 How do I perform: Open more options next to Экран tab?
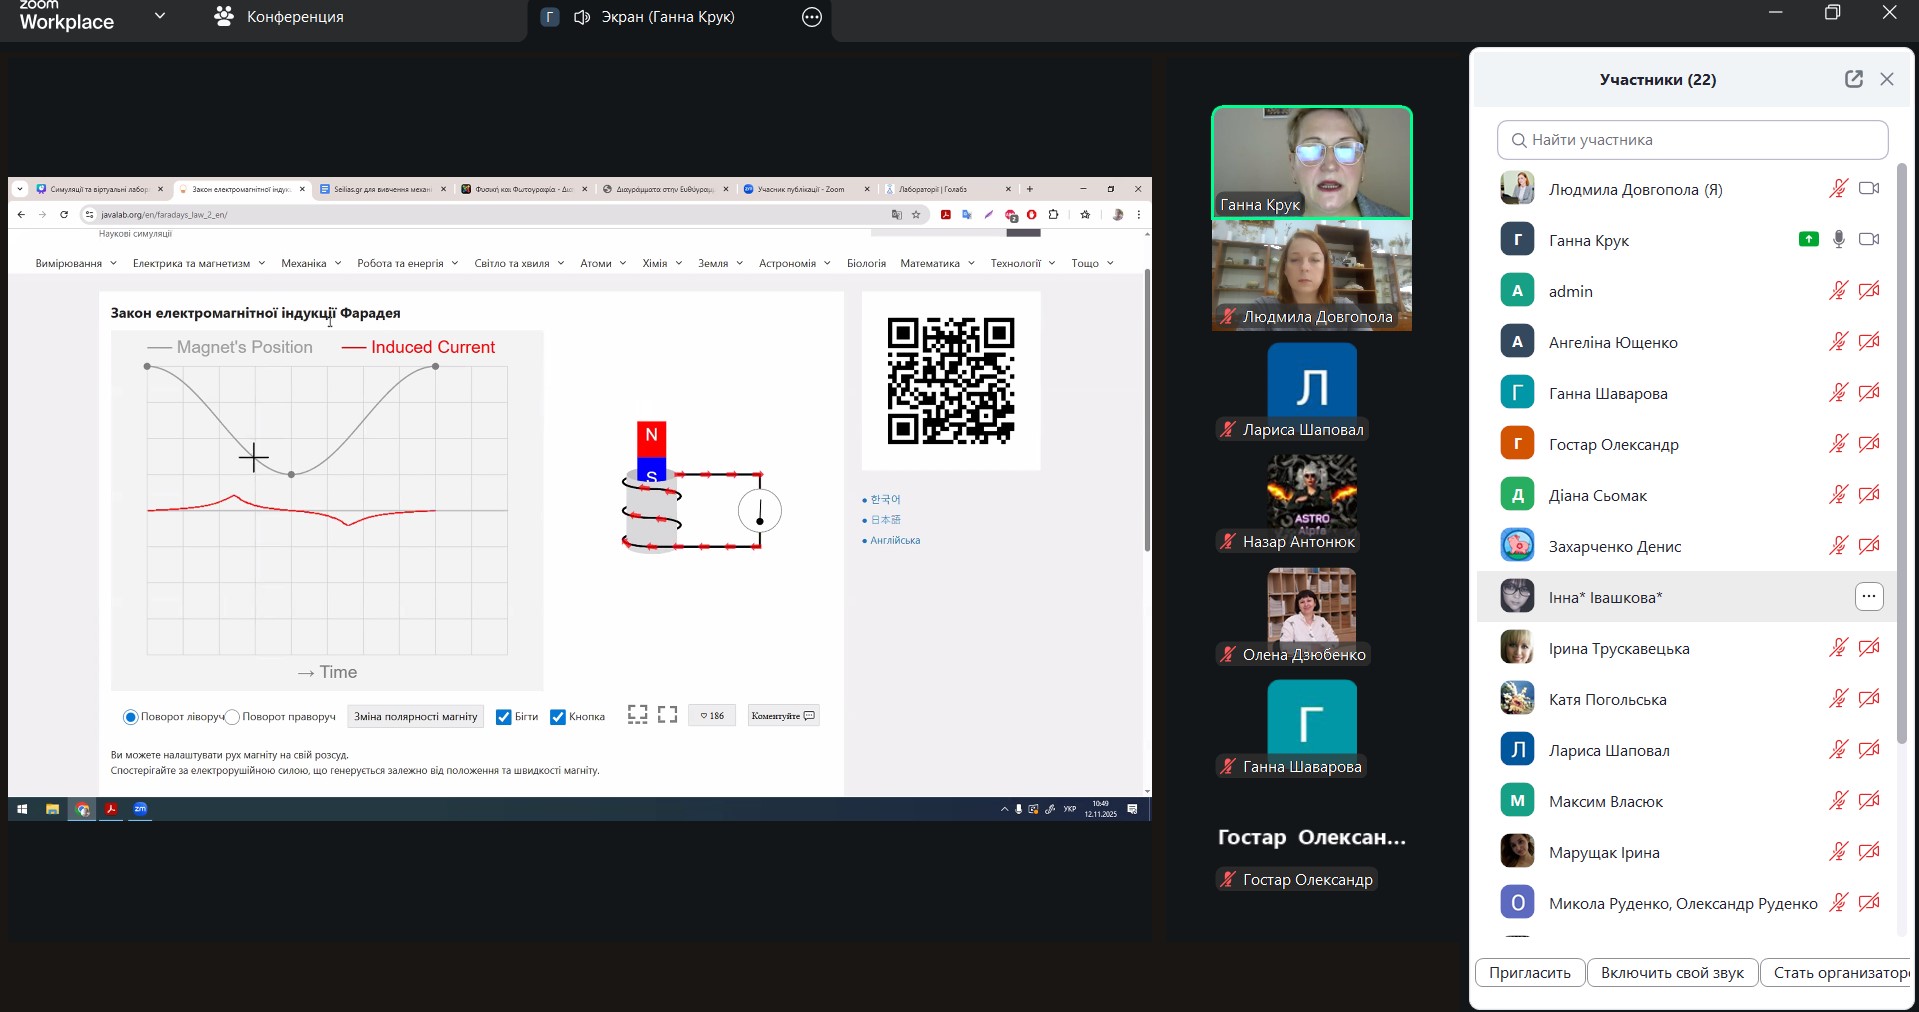pyautogui.click(x=812, y=17)
